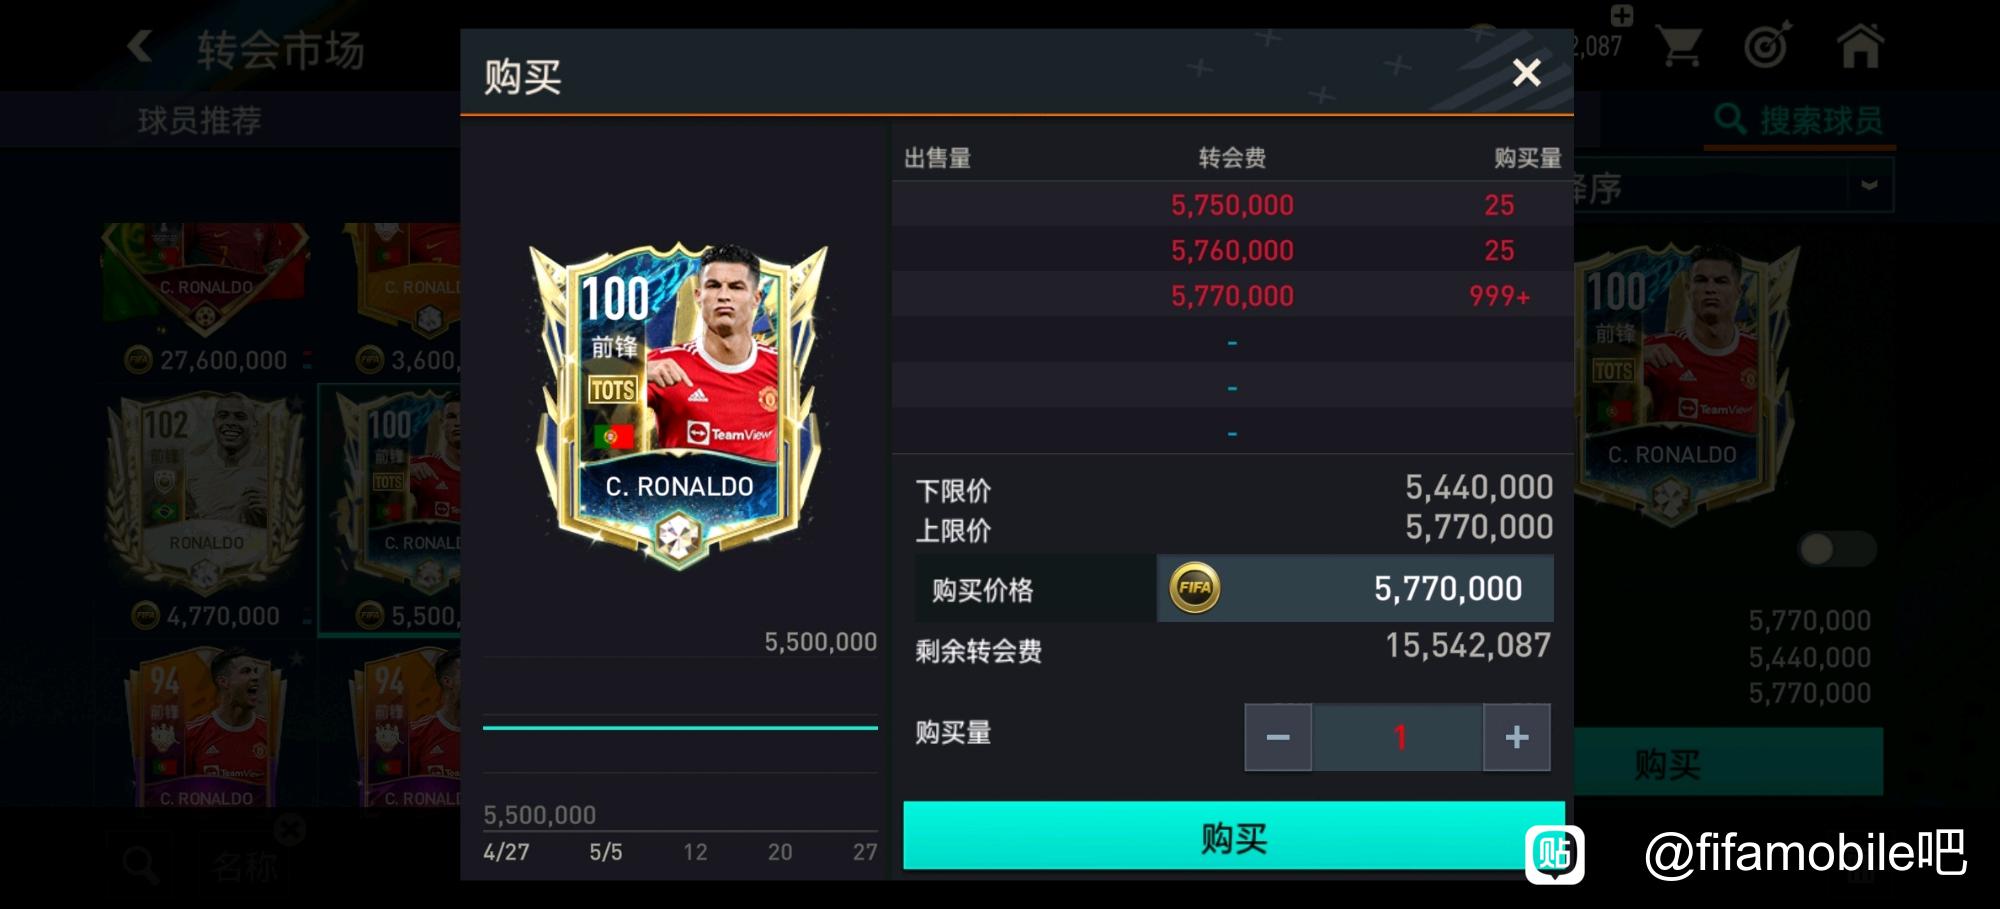Confirm with the large cyan 购买 button
This screenshot has height=909, width=2000.
1234,837
